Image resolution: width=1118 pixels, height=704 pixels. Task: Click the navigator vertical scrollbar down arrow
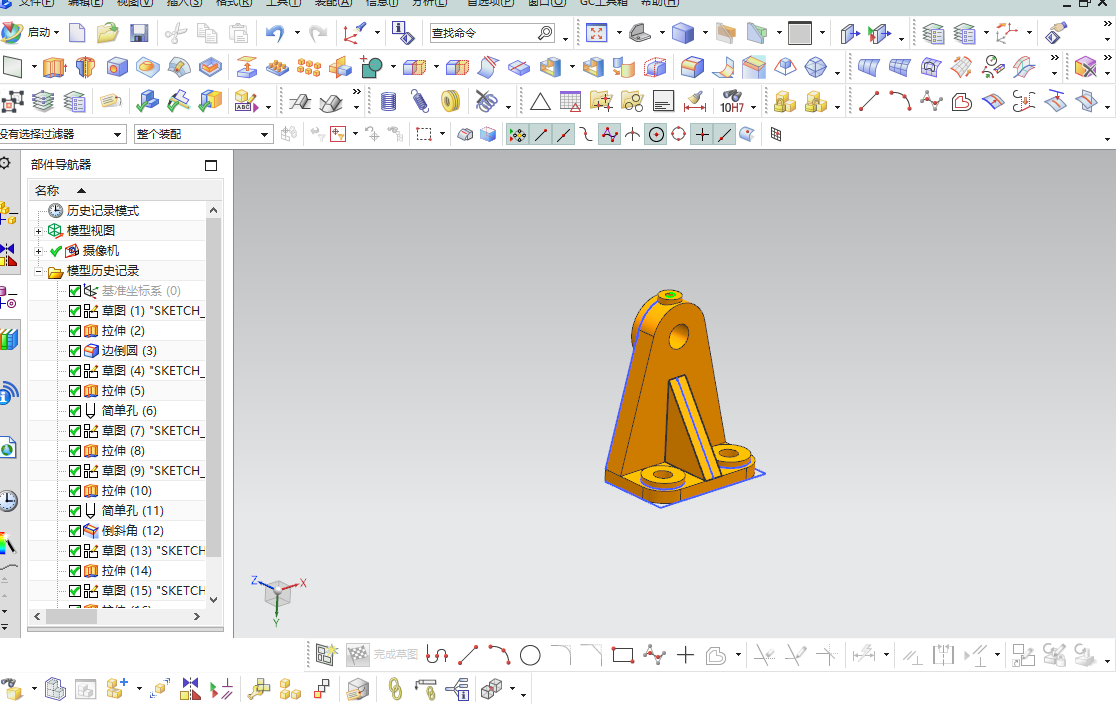tap(213, 600)
